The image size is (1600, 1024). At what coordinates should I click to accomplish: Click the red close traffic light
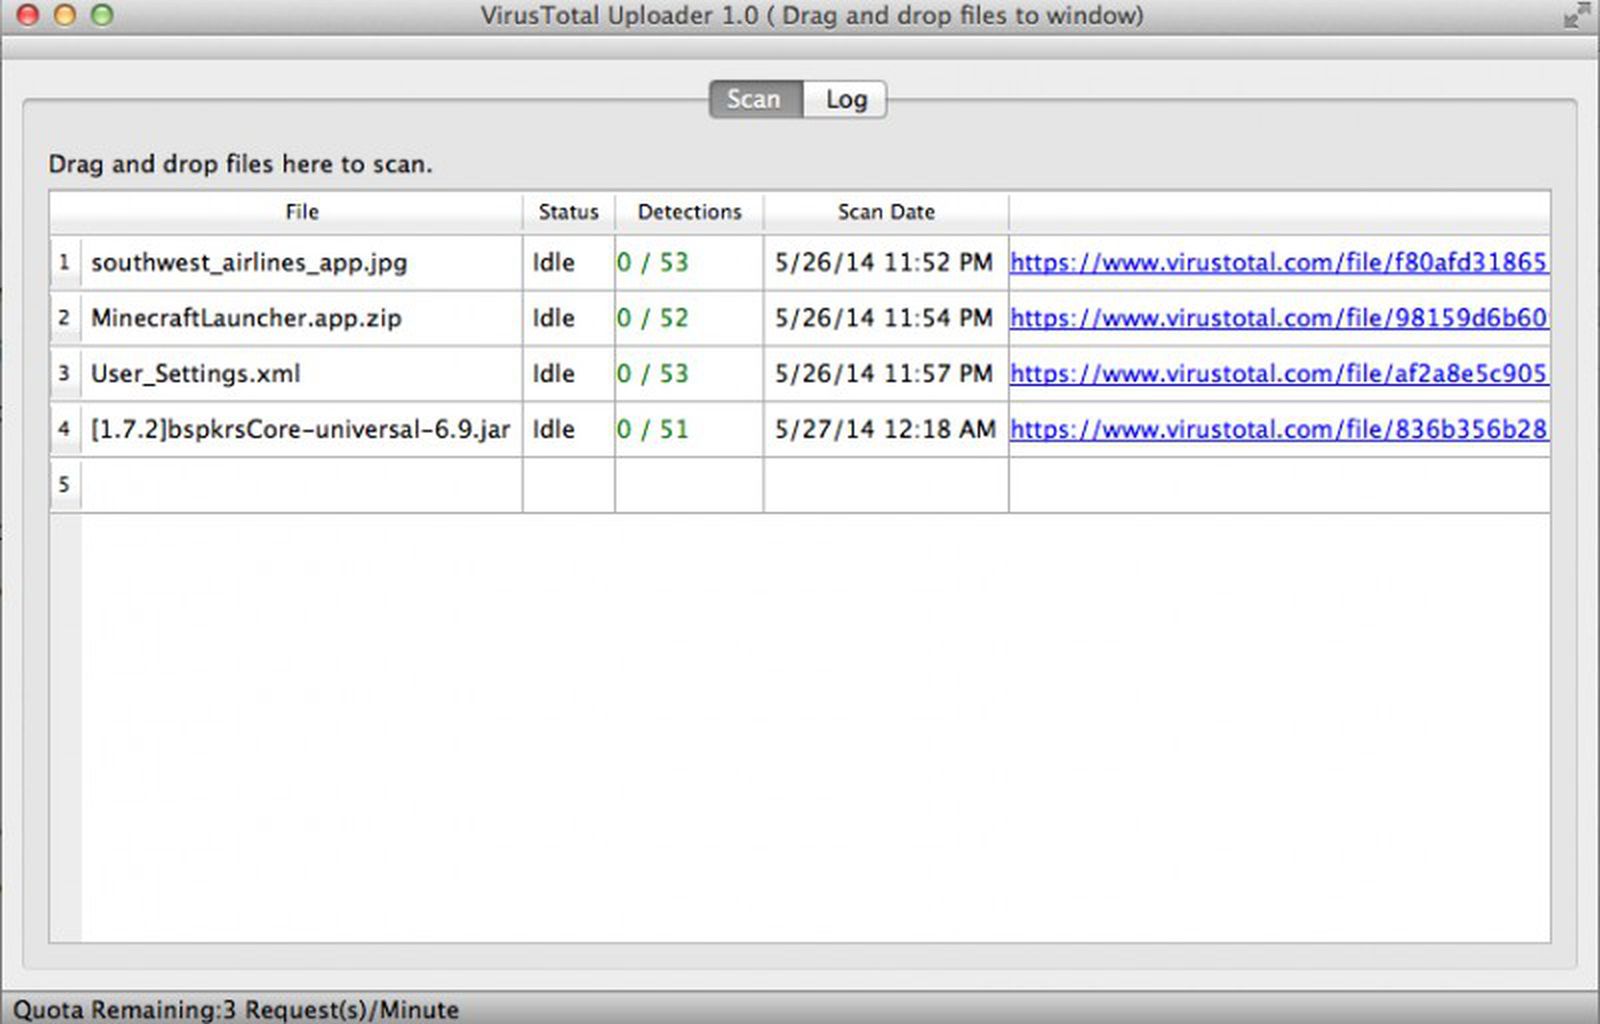point(29,15)
